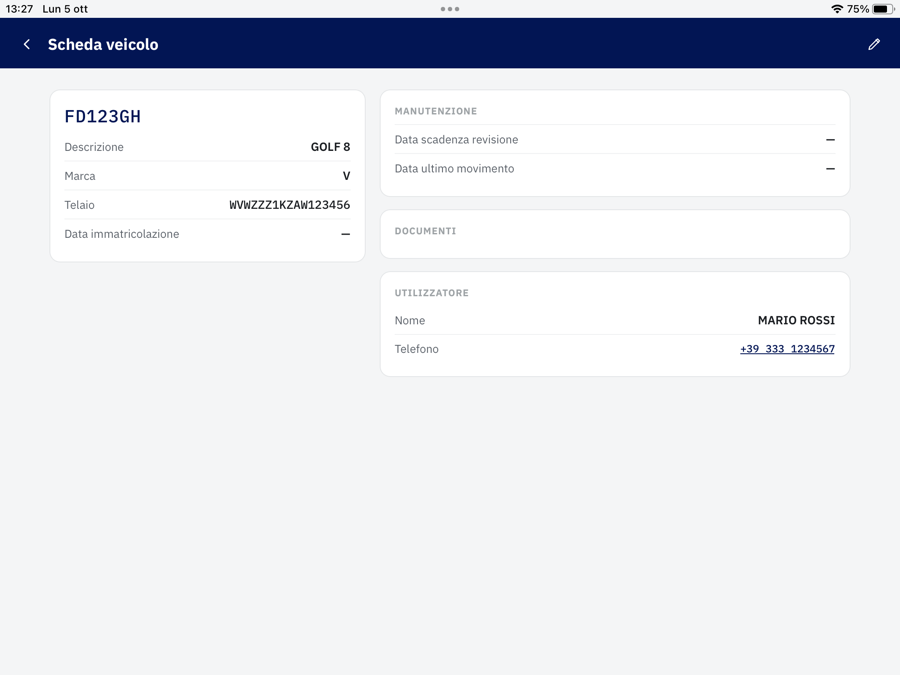
Task: Tap the Data scadenza revisione label
Action: (x=456, y=139)
